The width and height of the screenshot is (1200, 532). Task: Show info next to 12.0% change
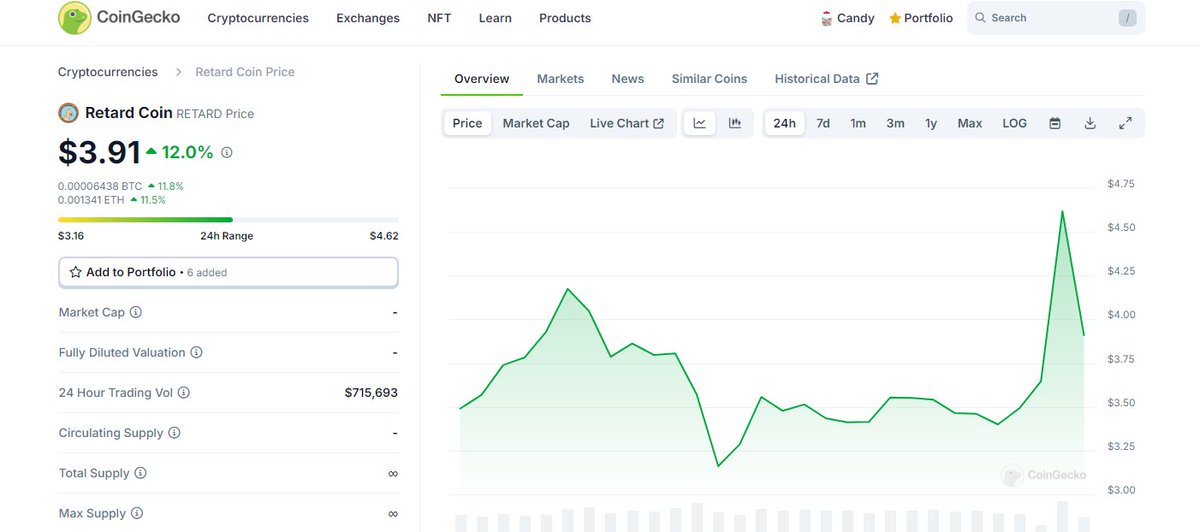226,153
